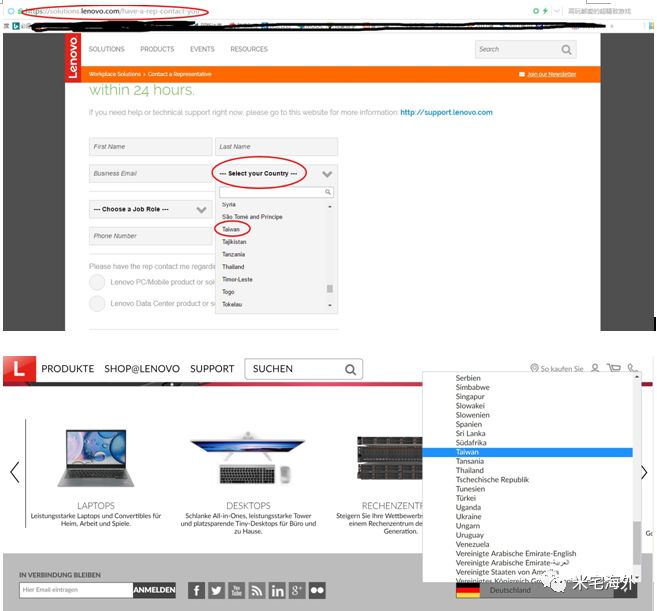Open the DESKTOPS product thumbnail

[248, 458]
